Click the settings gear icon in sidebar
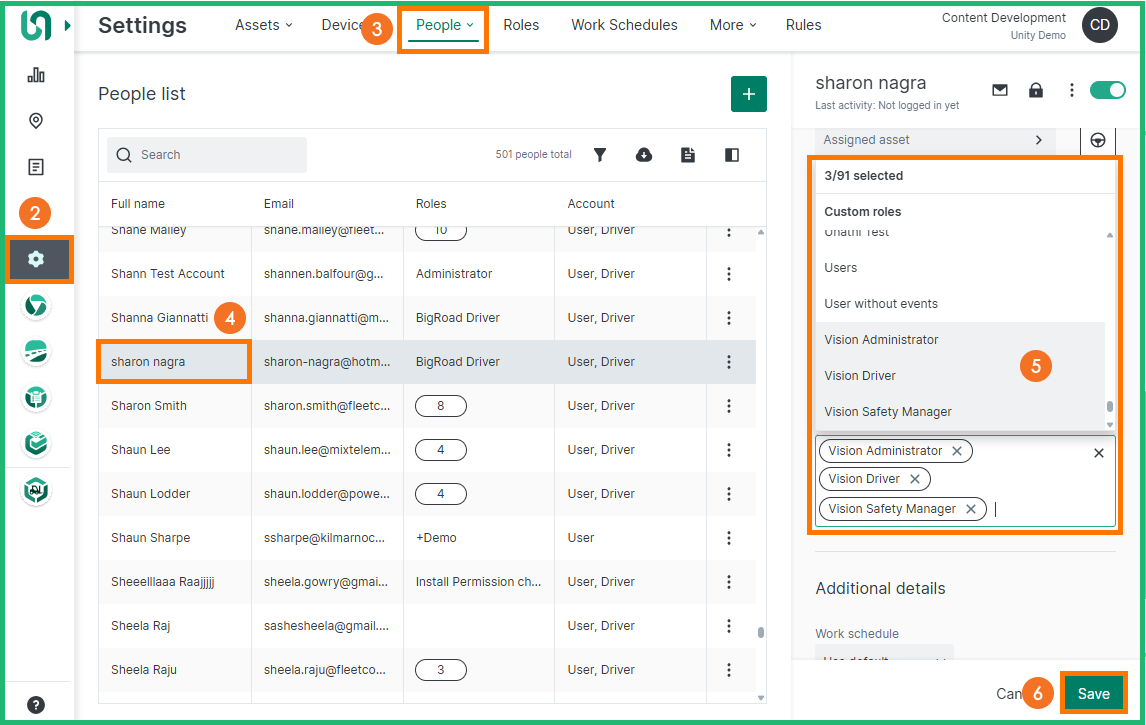The width and height of the screenshot is (1146, 725). [37, 259]
